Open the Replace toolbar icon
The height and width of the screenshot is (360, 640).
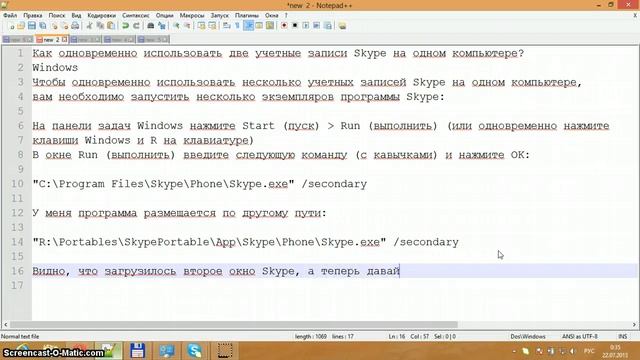pyautogui.click(x=162, y=26)
